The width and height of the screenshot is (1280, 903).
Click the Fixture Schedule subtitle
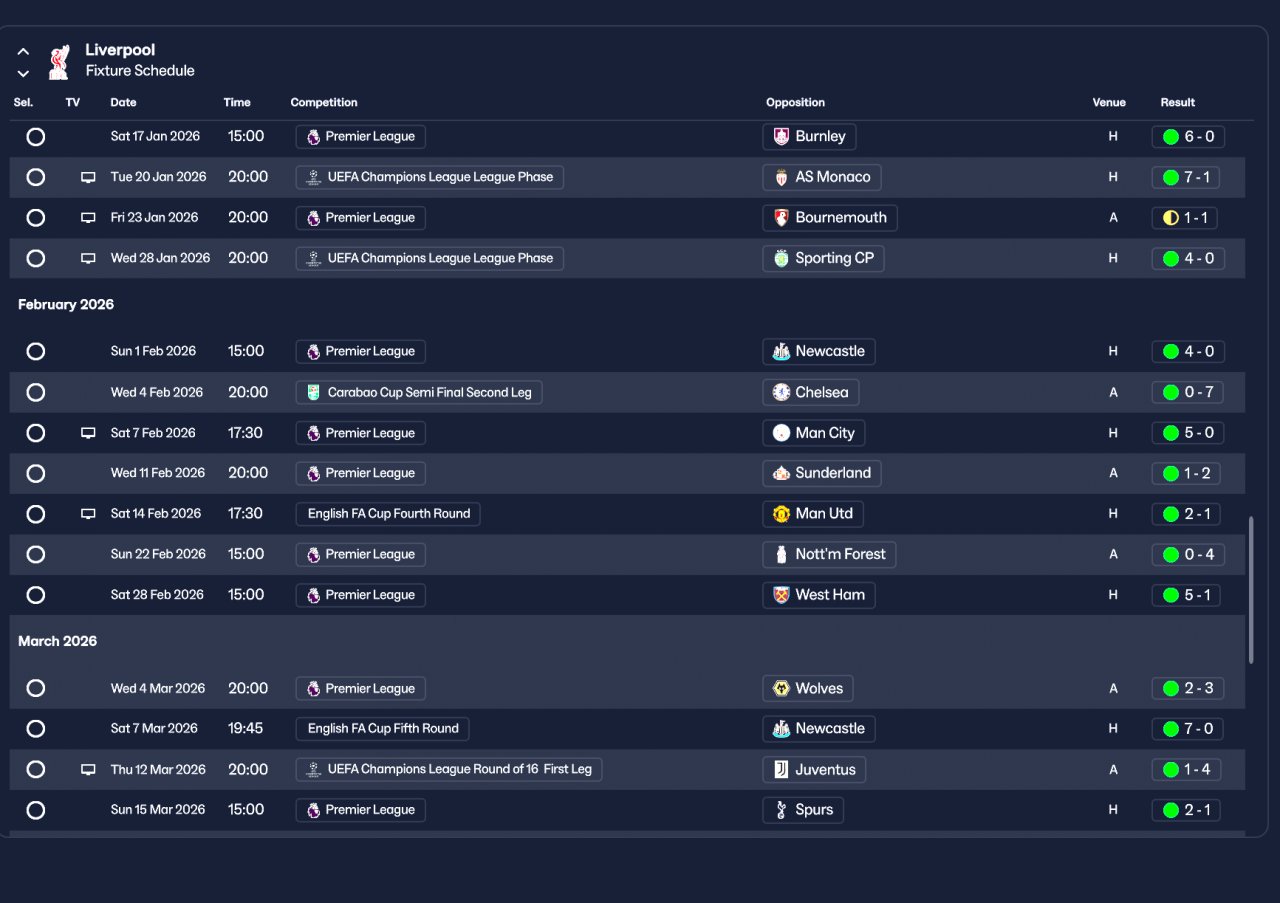pos(140,71)
